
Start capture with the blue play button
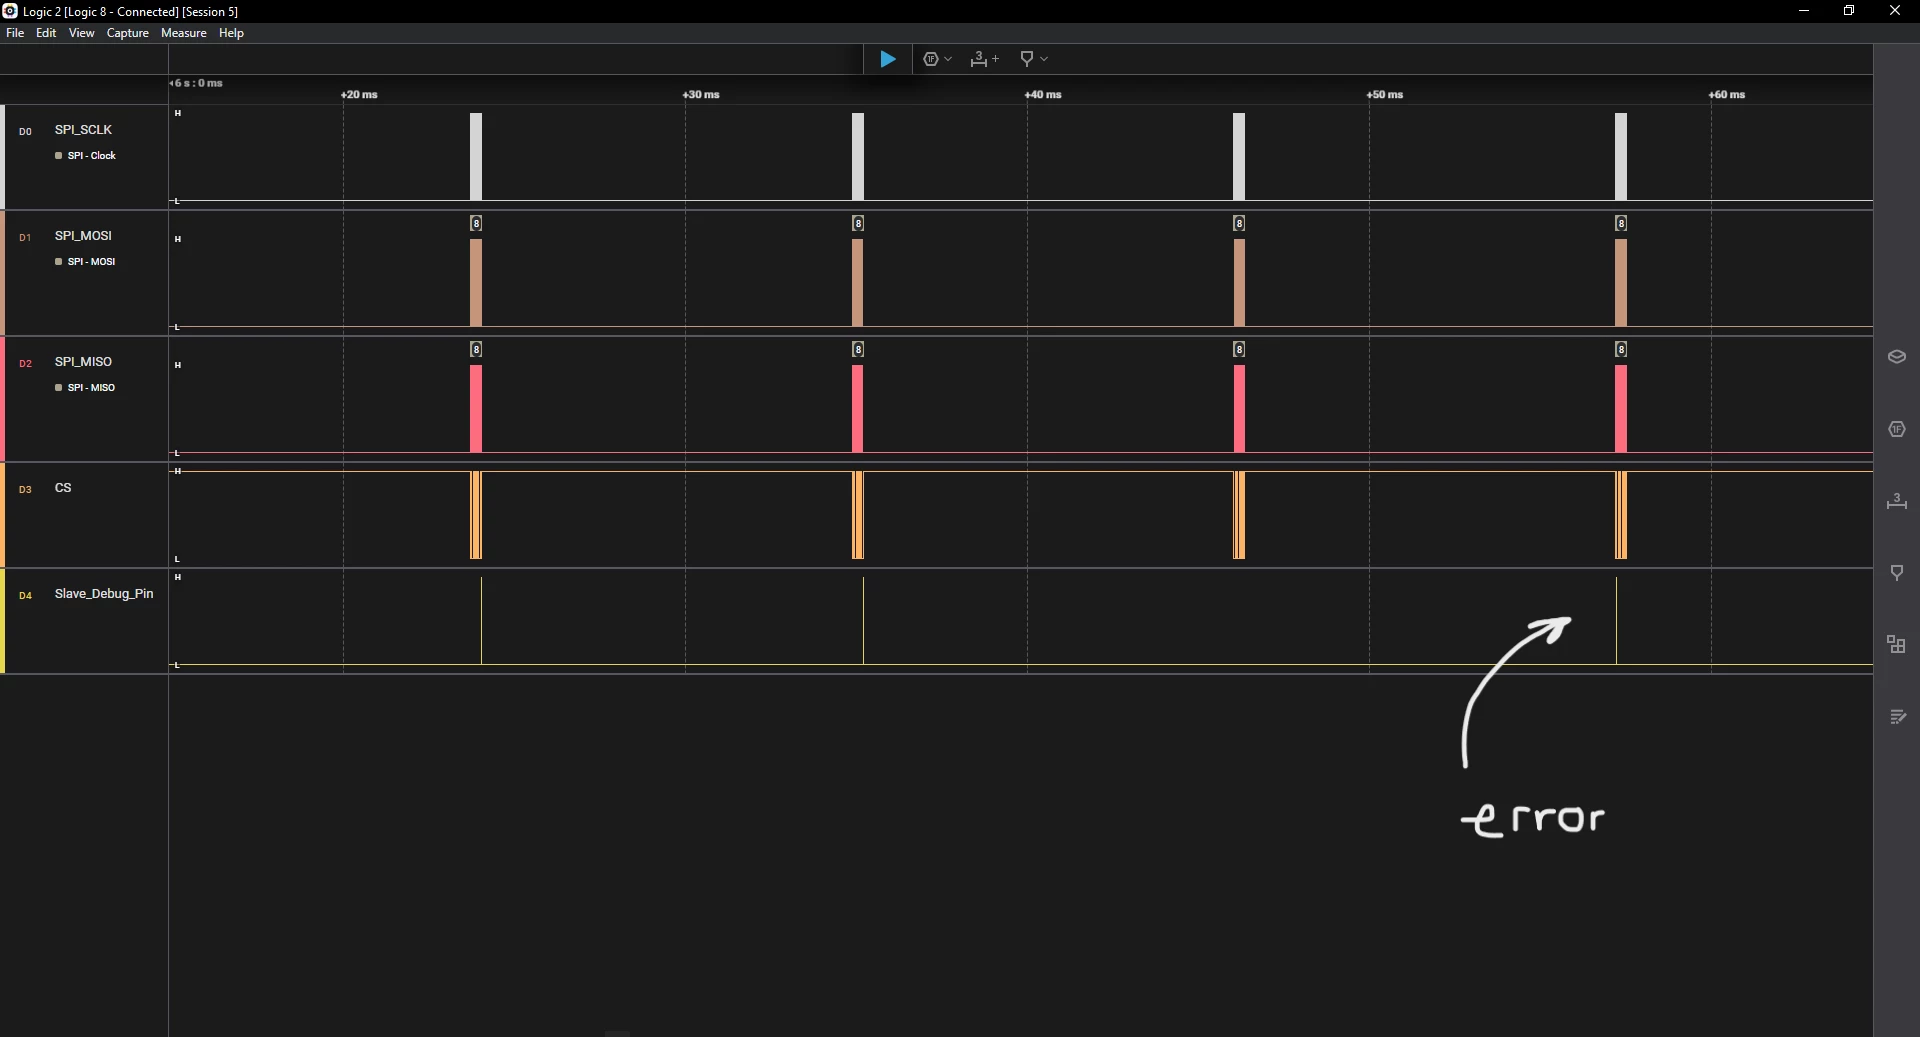click(887, 59)
